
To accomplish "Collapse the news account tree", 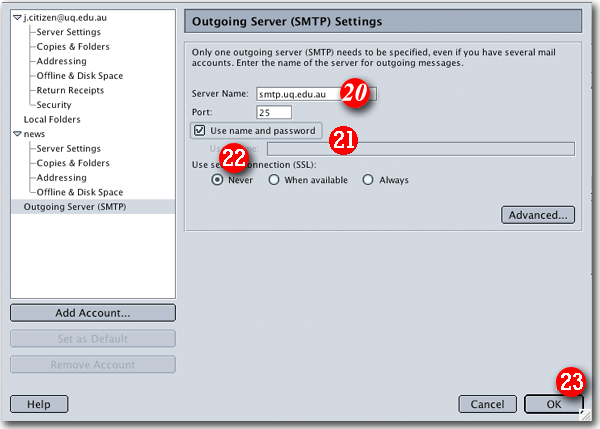I will pos(17,133).
